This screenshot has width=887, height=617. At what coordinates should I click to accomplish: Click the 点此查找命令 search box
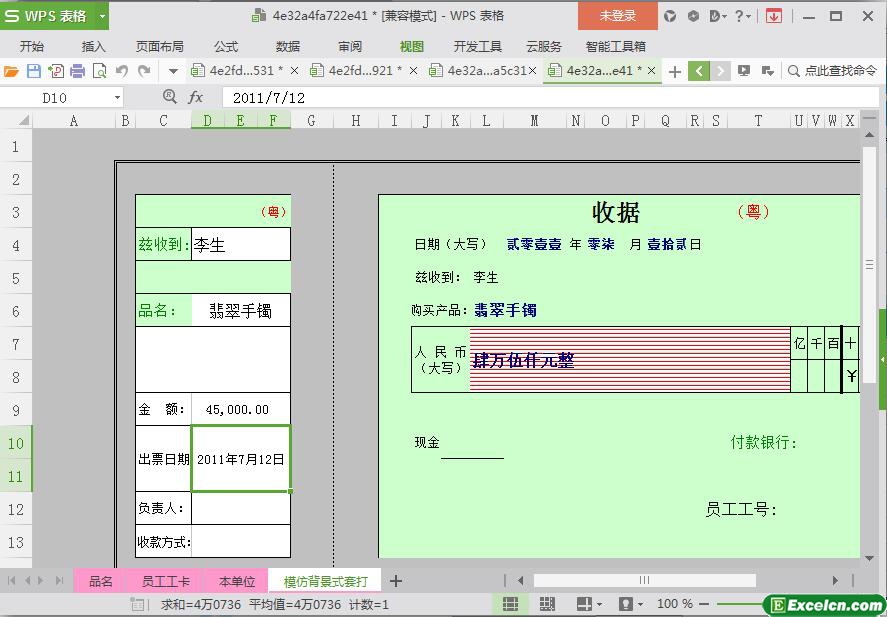click(832, 71)
